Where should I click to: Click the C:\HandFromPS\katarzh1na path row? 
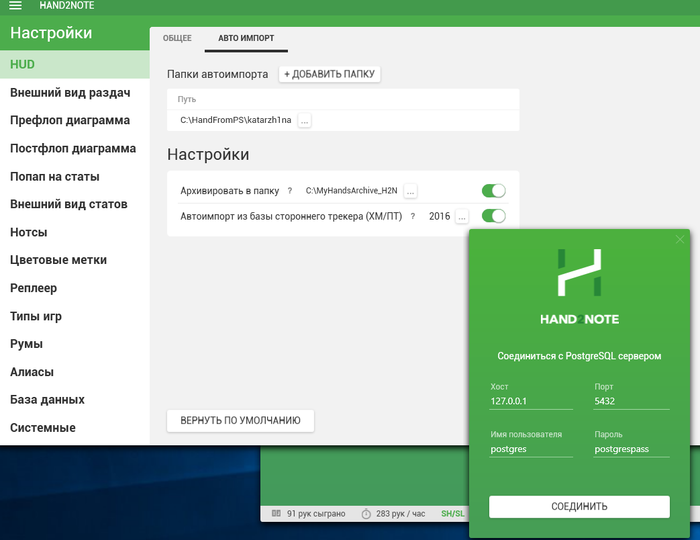[x=343, y=120]
